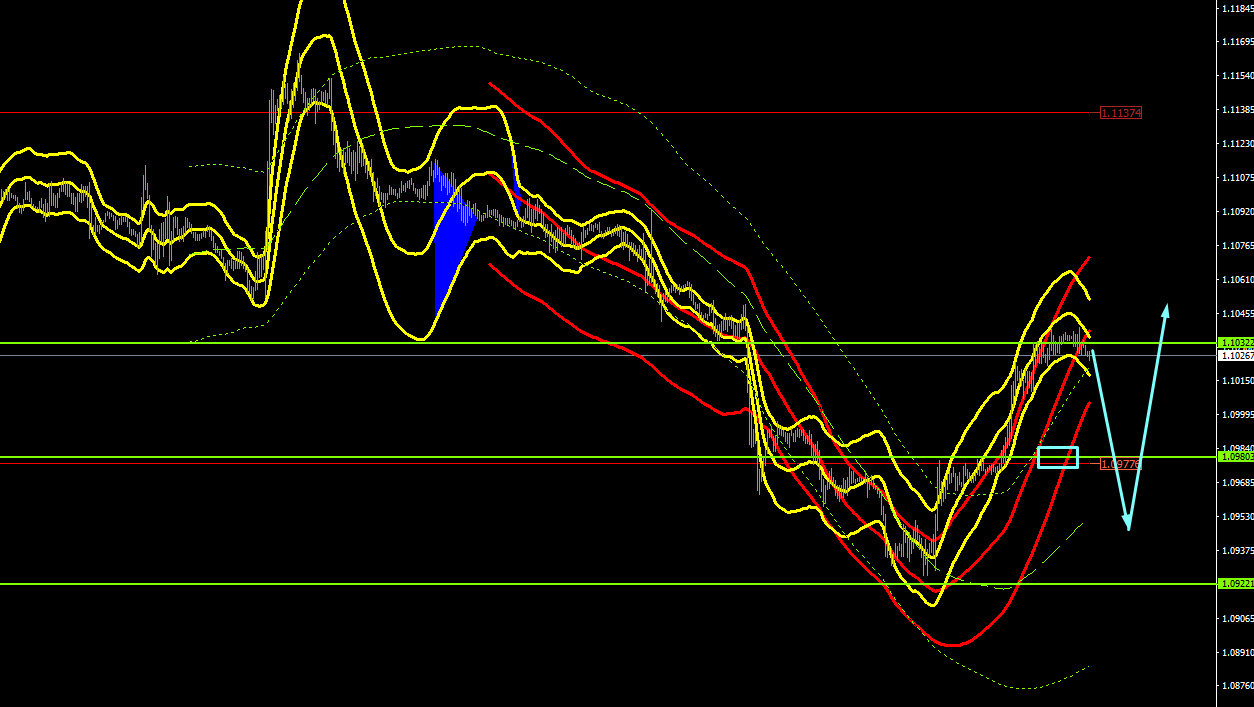Click the 1.11540 value on price axis
This screenshot has height=707, width=1254.
[x=1237, y=76]
